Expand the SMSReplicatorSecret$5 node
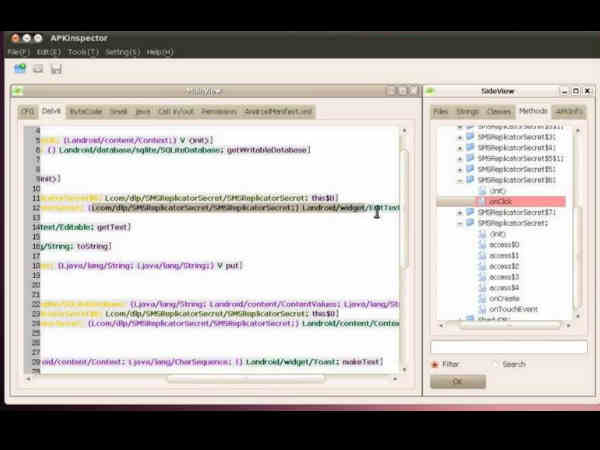The width and height of the screenshot is (600, 450). [460, 169]
